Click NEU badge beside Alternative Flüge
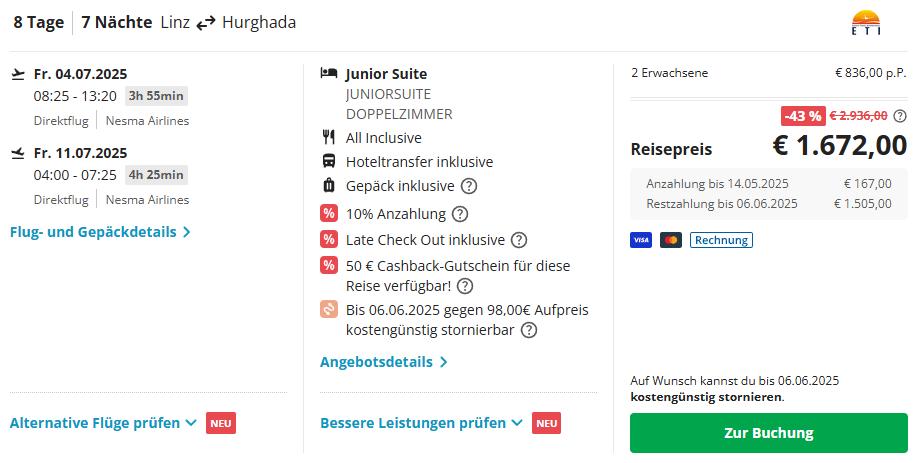Image resolution: width=922 pixels, height=463 pixels. pos(221,423)
